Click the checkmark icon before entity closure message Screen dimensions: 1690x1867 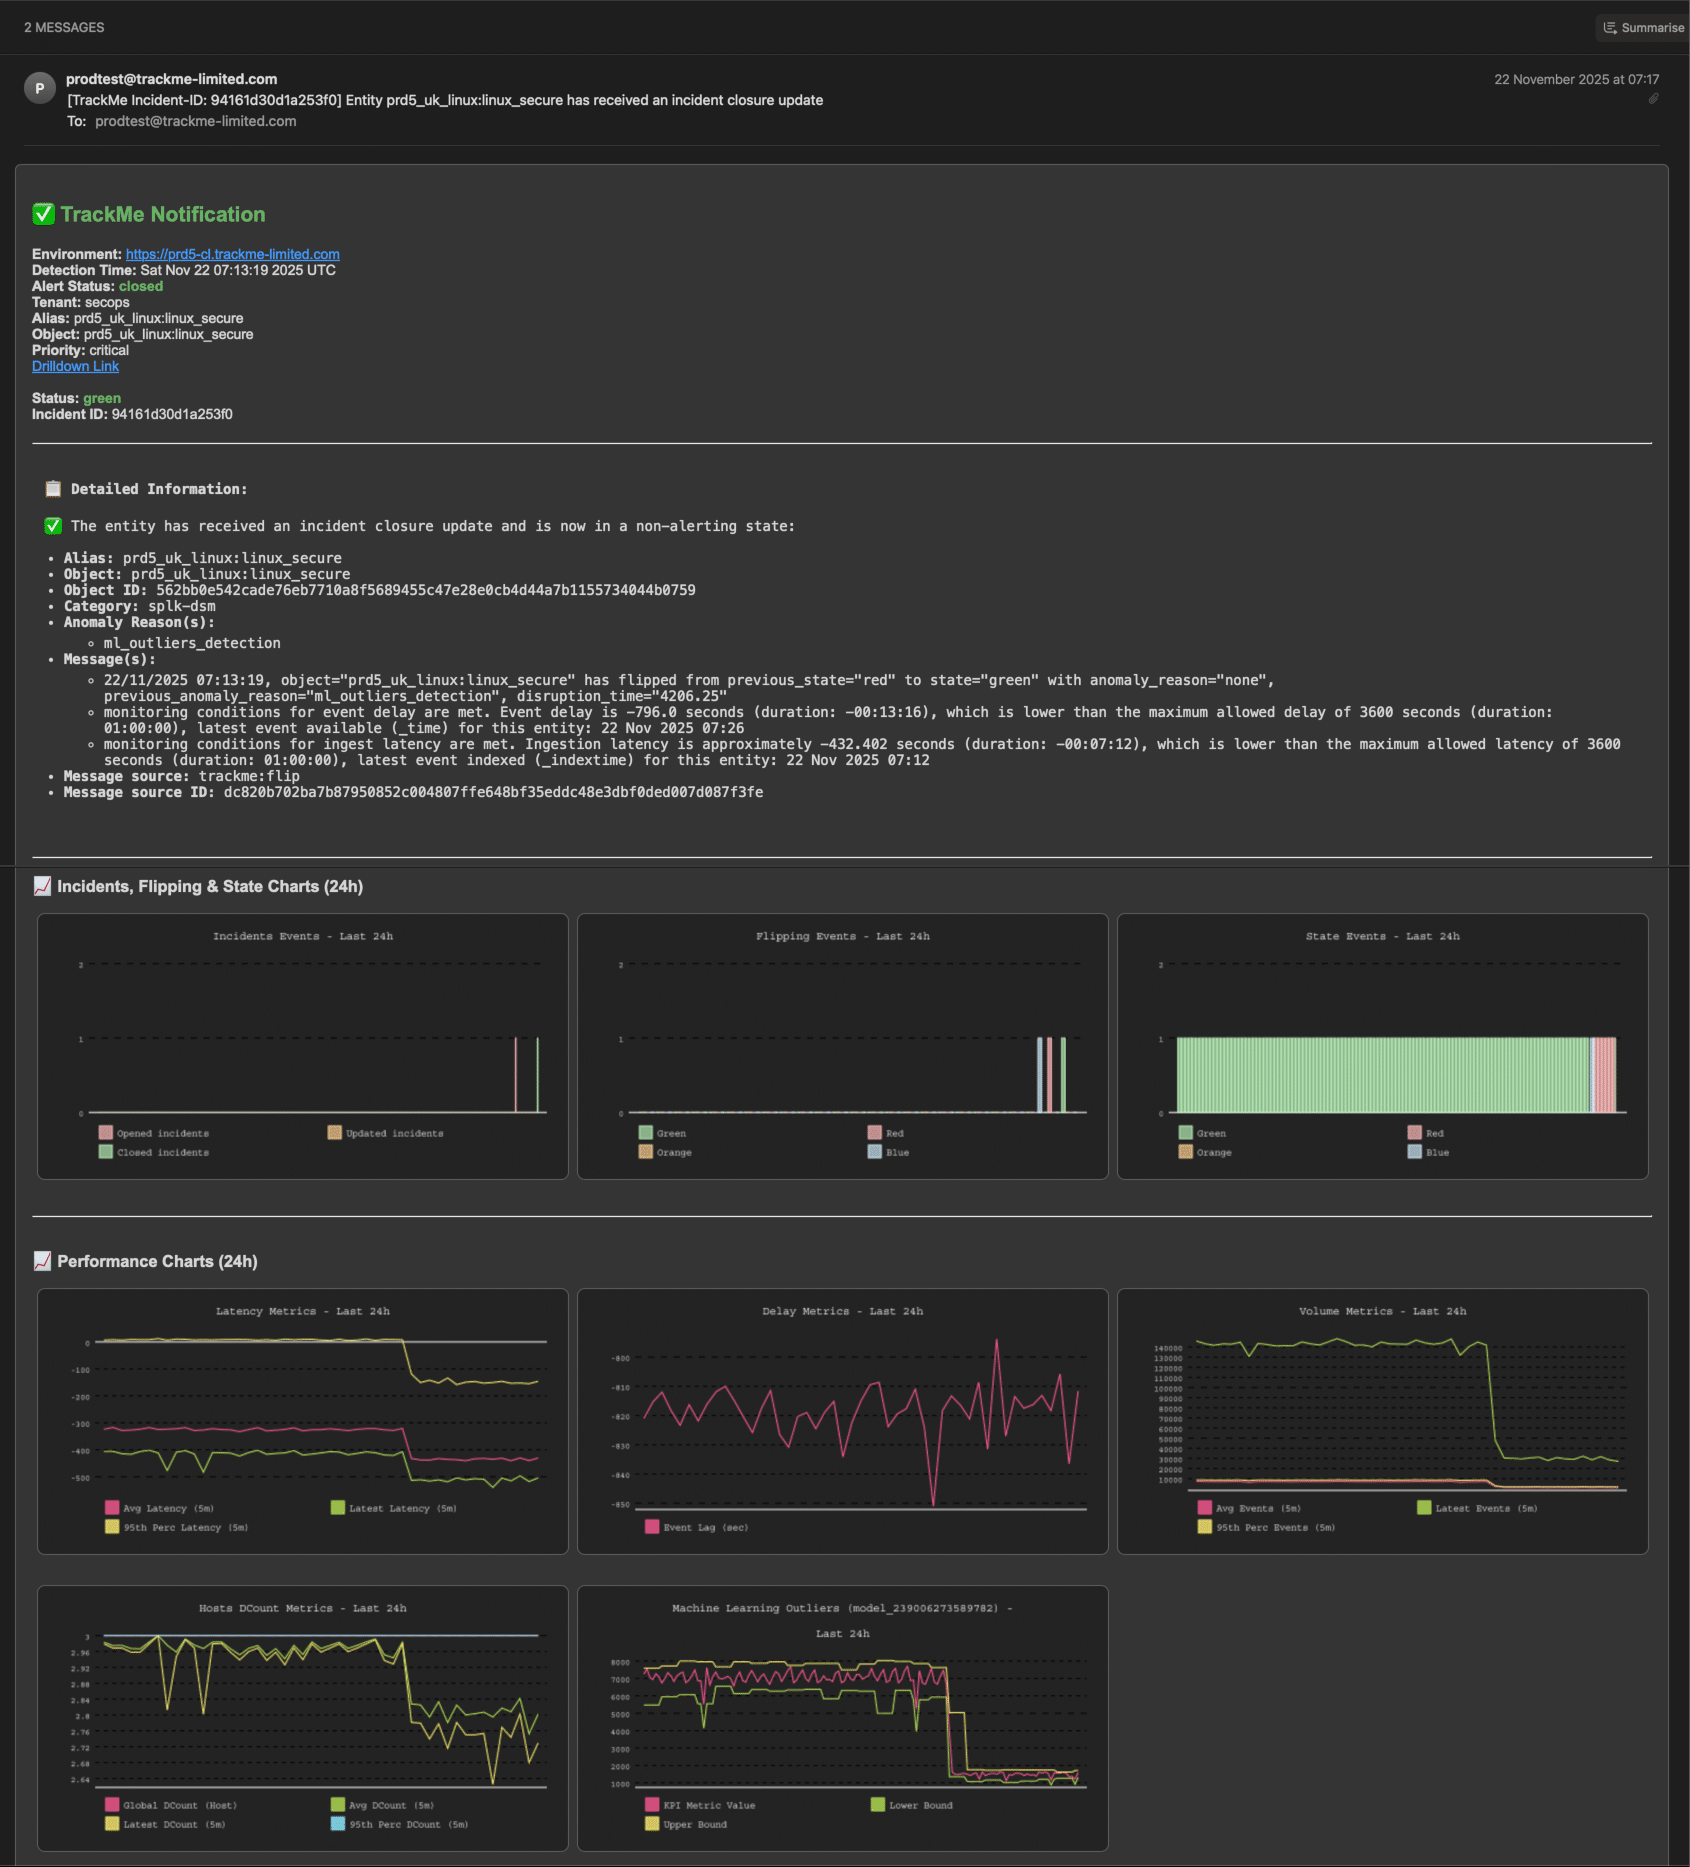[53, 526]
